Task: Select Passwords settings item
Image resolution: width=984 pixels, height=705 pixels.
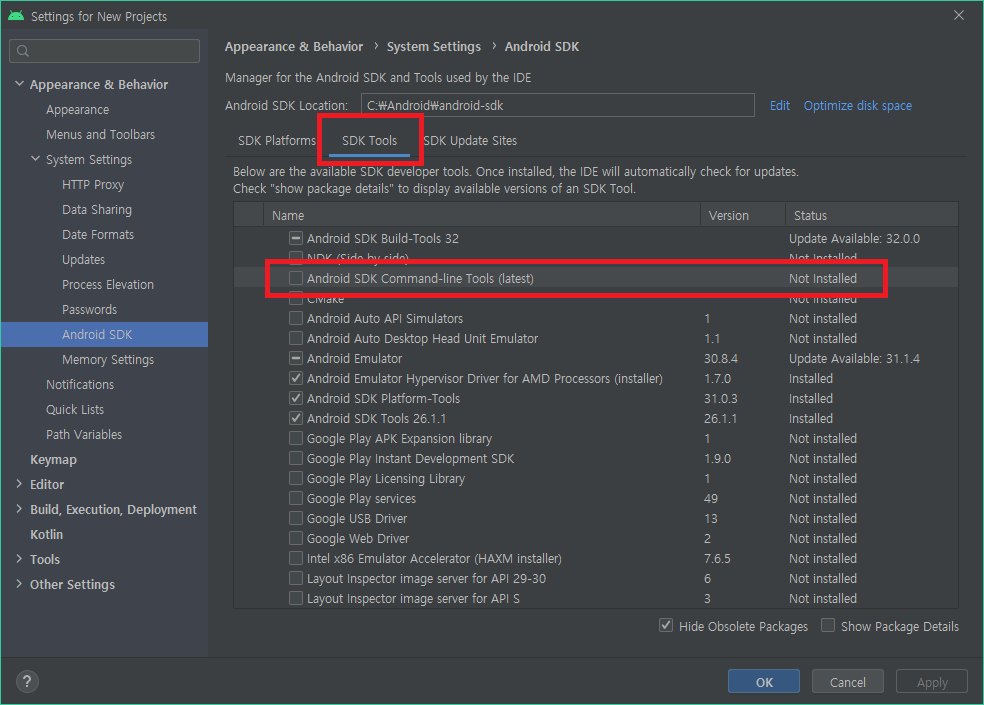Action: (x=90, y=309)
